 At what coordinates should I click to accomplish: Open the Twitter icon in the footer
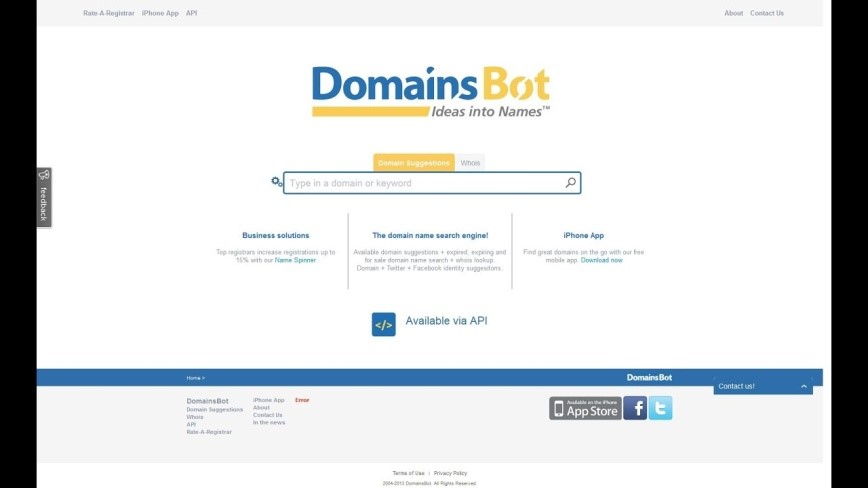tap(660, 408)
